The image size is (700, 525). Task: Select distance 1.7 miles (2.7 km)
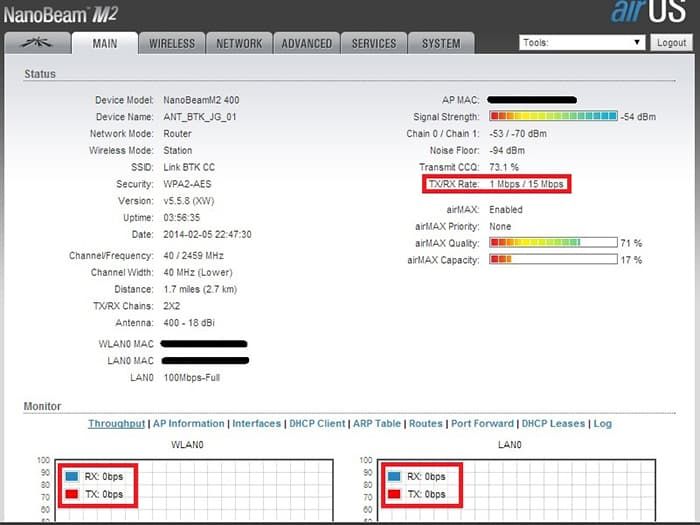[200, 289]
